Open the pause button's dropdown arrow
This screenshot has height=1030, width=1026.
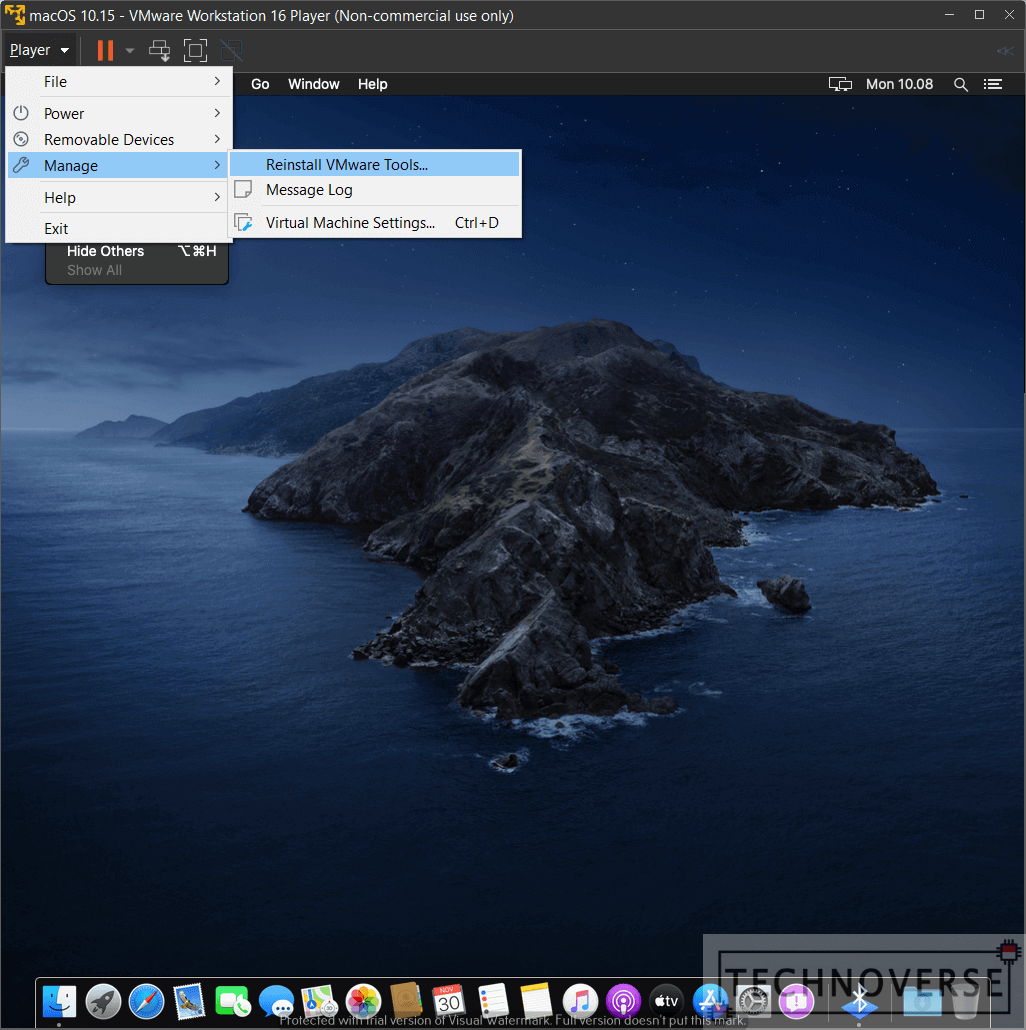click(129, 51)
